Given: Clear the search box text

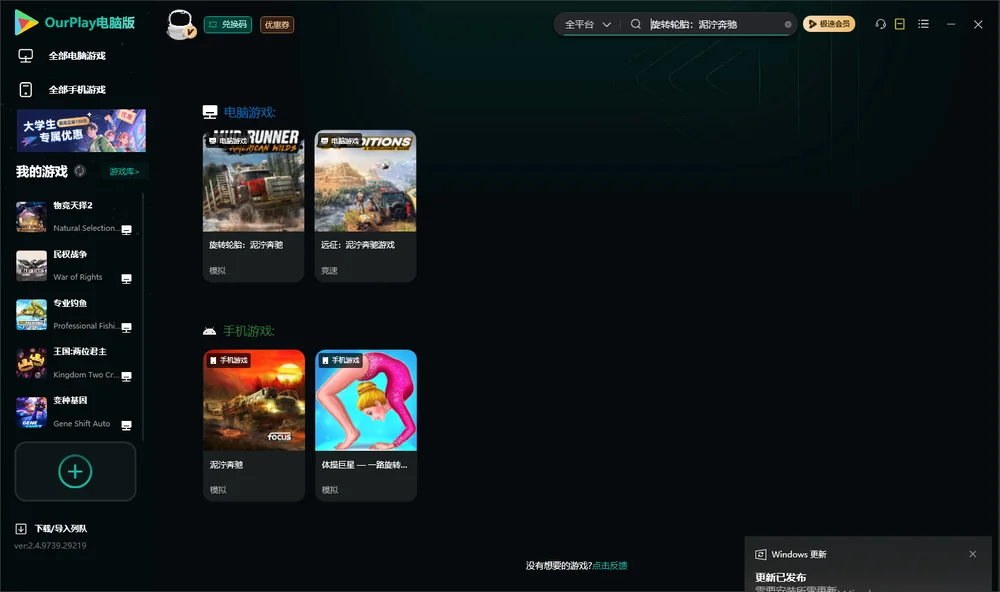Looking at the screenshot, I should pos(788,24).
